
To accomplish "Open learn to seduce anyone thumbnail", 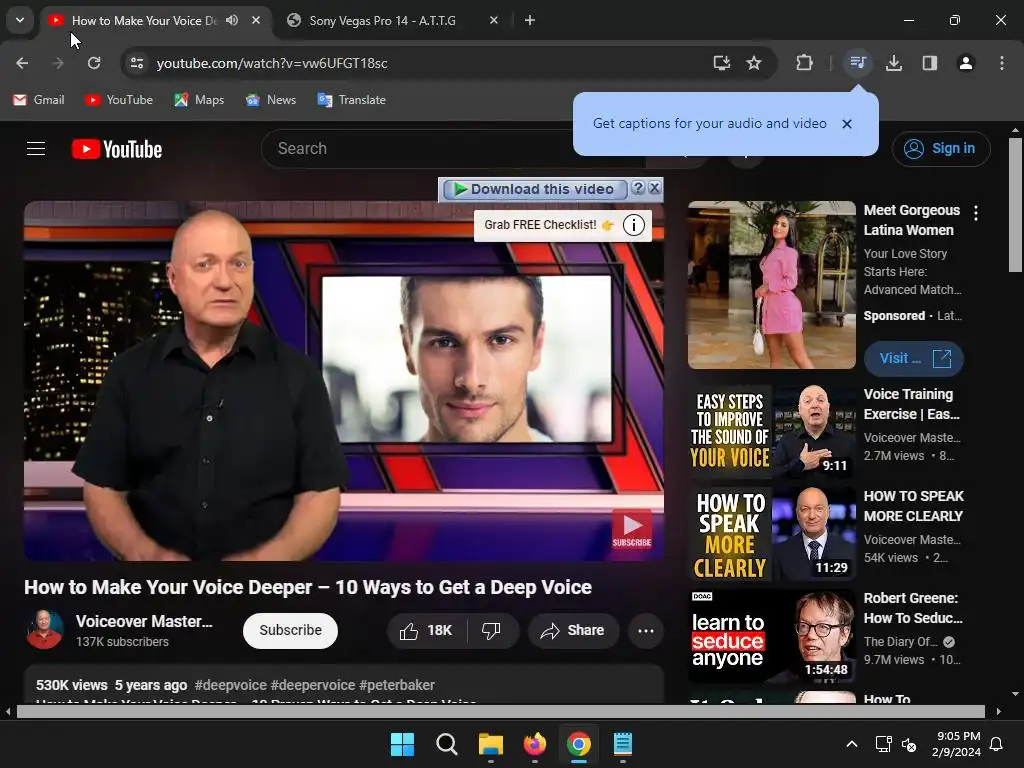I will coord(772,635).
